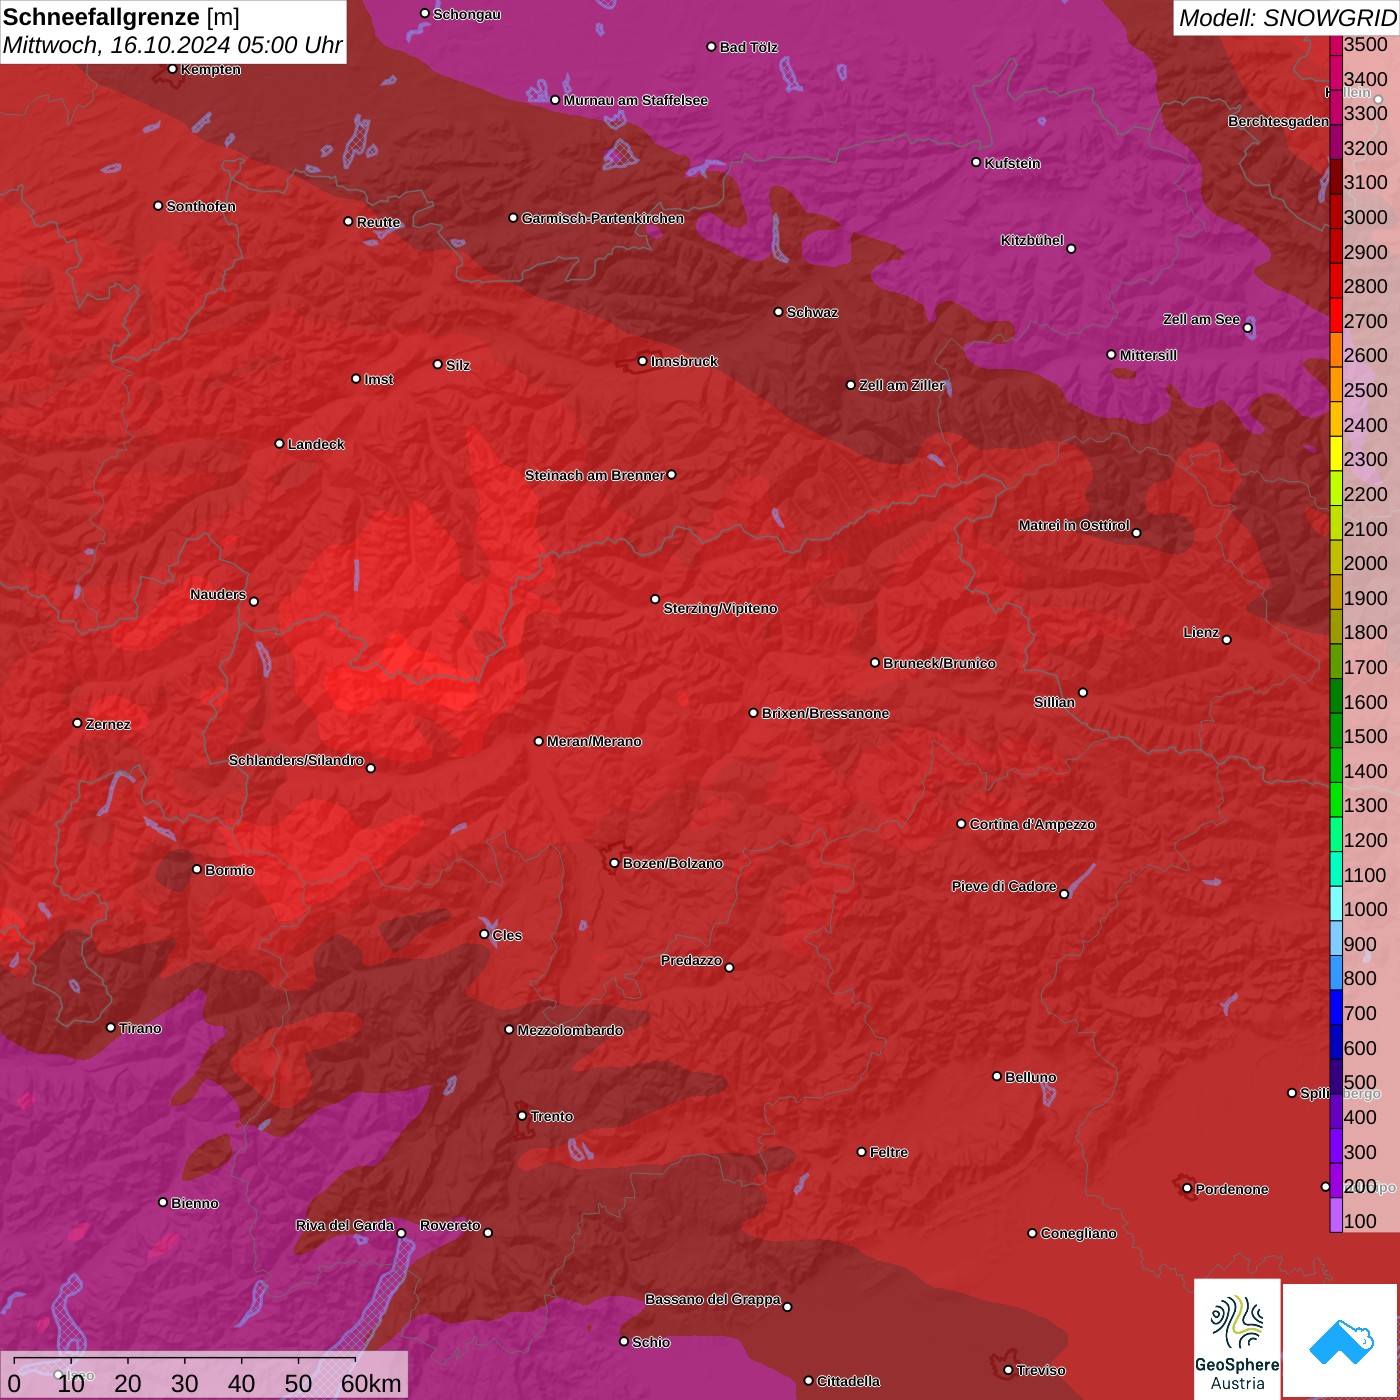
Task: Click the Treviso city marker
Action: click(1008, 1370)
